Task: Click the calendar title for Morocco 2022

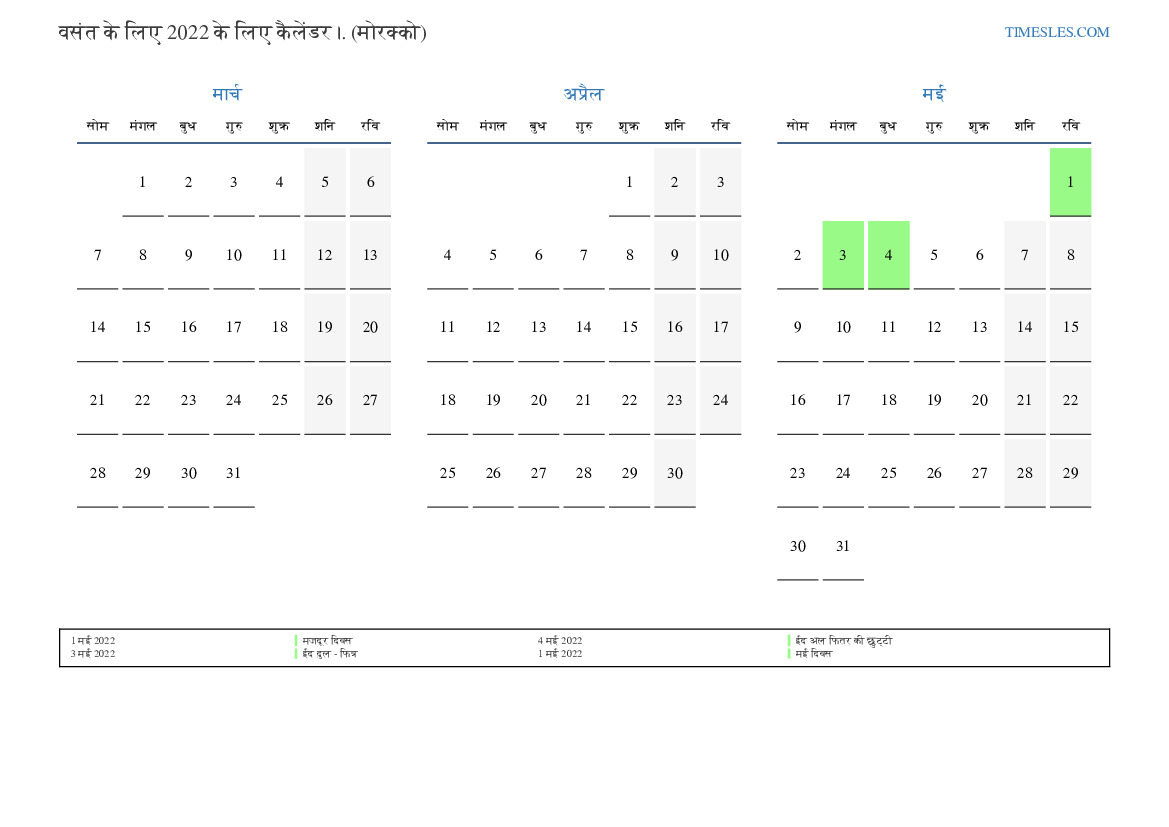Action: coord(242,33)
